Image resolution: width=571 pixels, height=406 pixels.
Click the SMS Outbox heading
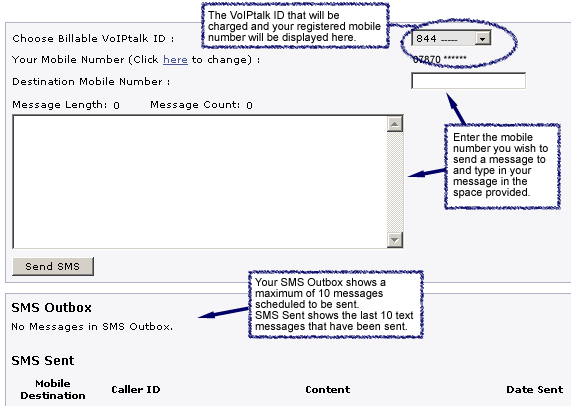pos(51,308)
